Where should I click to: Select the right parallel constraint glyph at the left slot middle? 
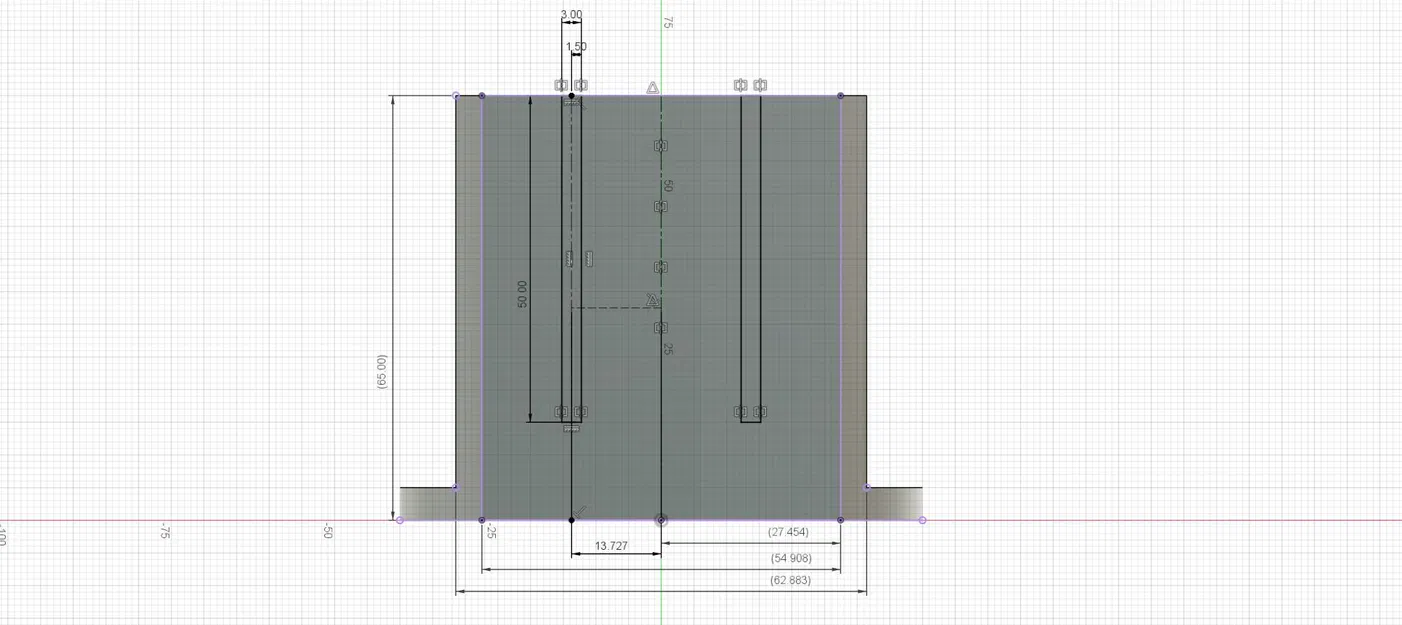[589, 260]
